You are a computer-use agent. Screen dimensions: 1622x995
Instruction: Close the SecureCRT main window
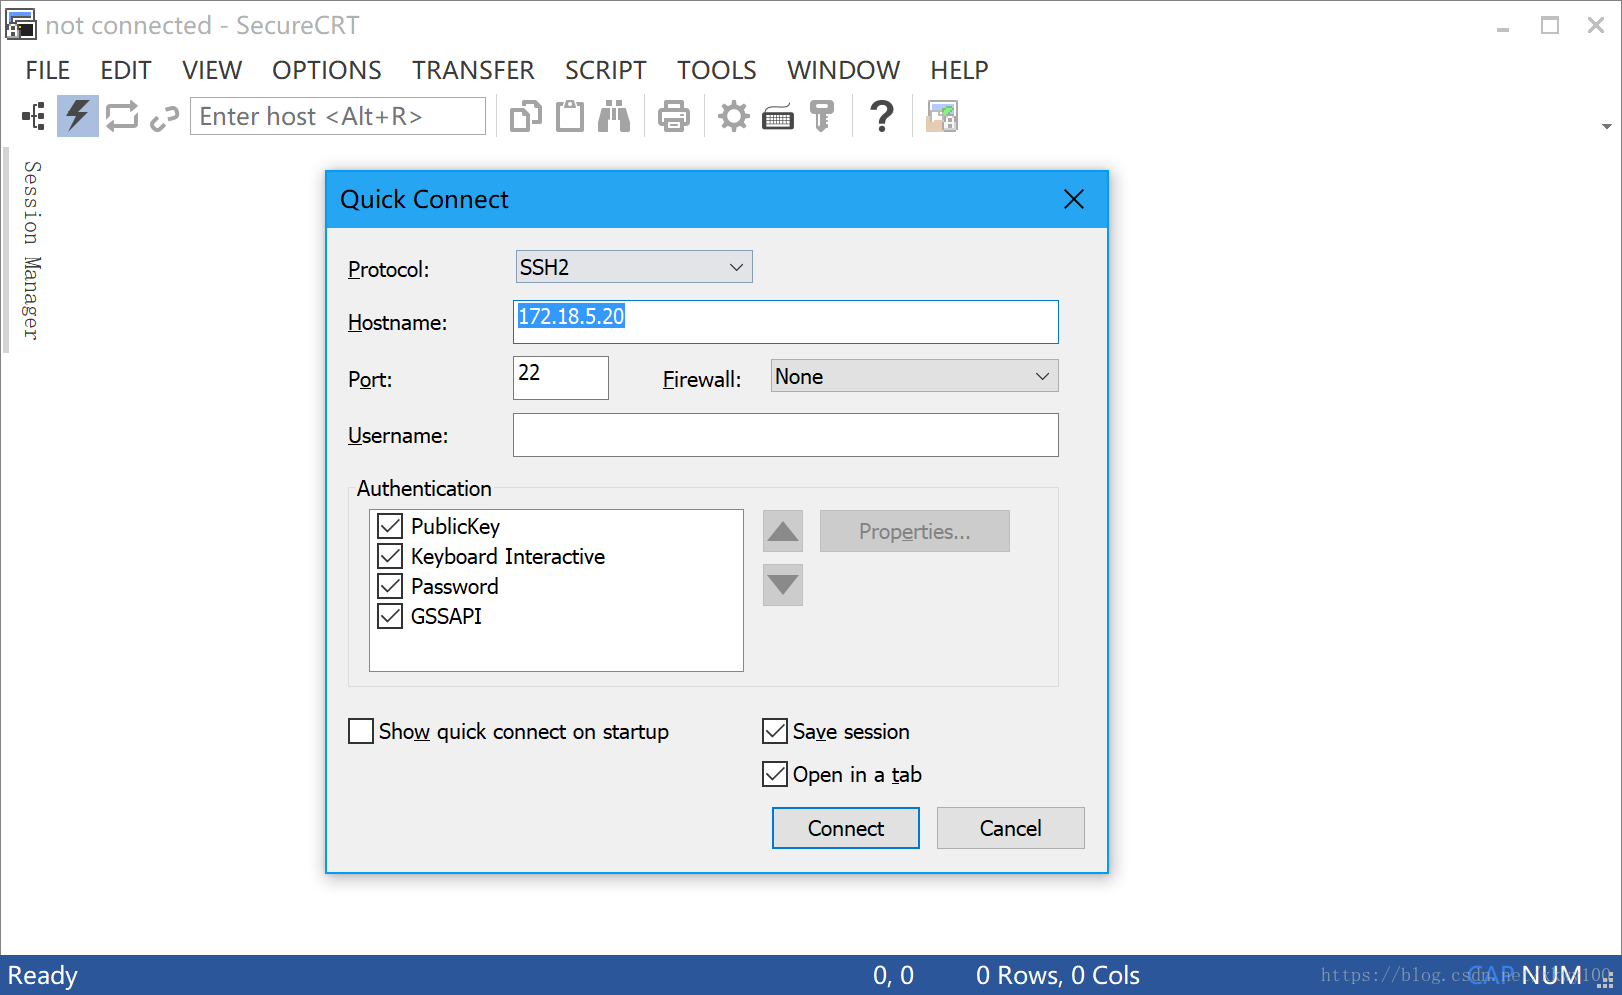[1596, 26]
